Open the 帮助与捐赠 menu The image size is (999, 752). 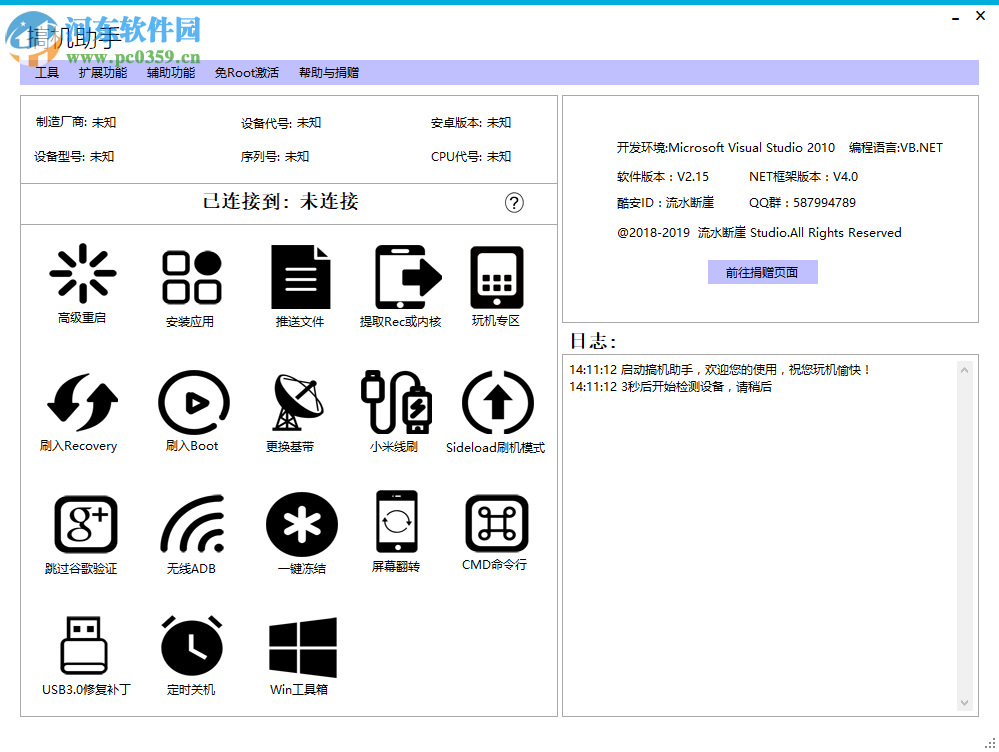click(x=329, y=73)
